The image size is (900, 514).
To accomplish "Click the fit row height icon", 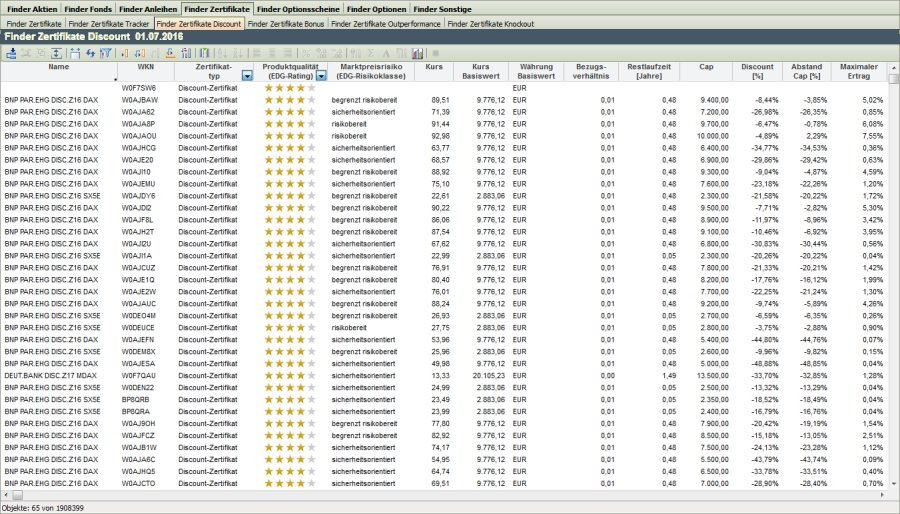I will point(57,52).
